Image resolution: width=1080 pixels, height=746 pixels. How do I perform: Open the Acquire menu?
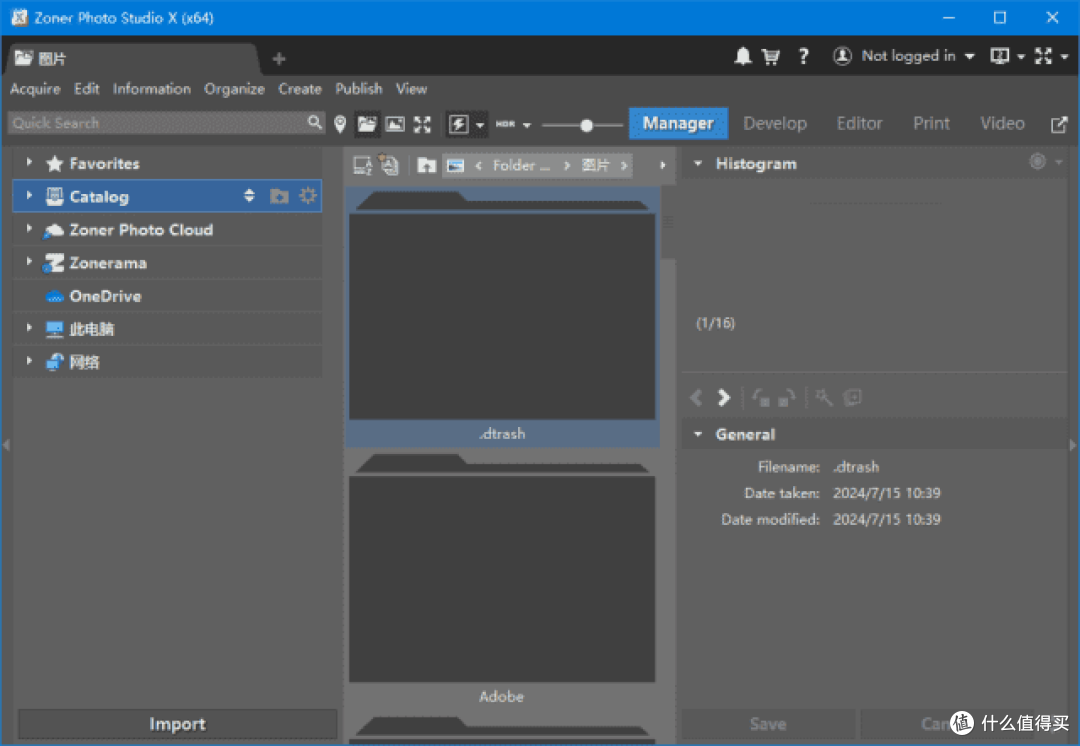click(35, 89)
